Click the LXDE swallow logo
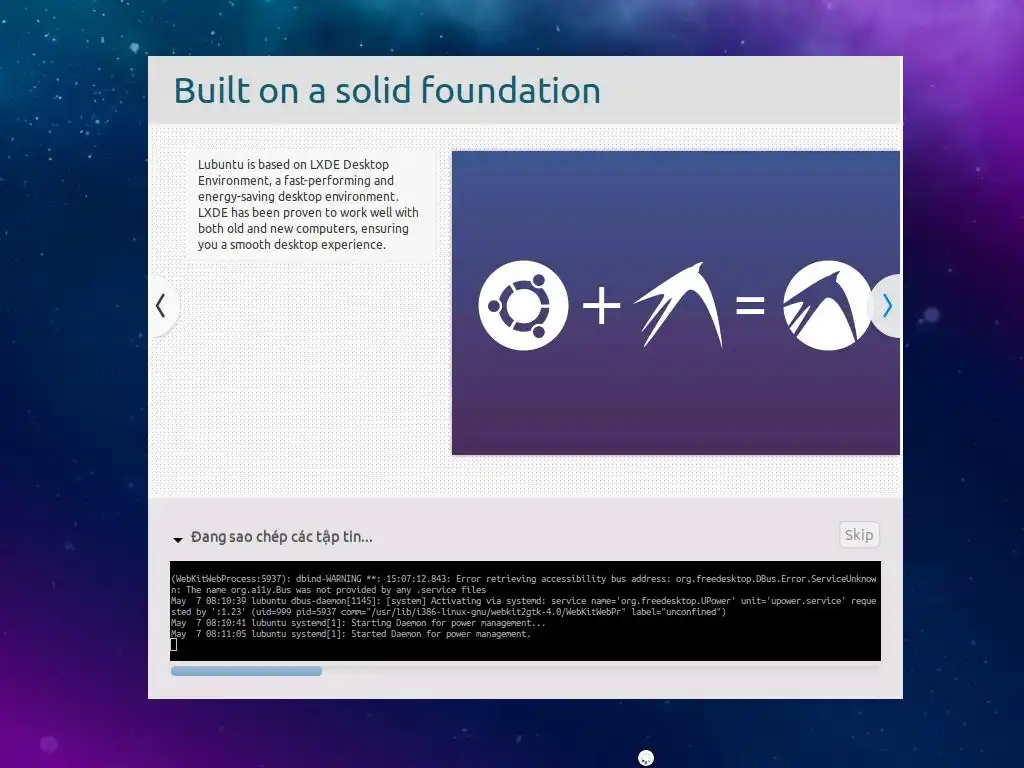This screenshot has width=1024, height=768. tap(679, 304)
